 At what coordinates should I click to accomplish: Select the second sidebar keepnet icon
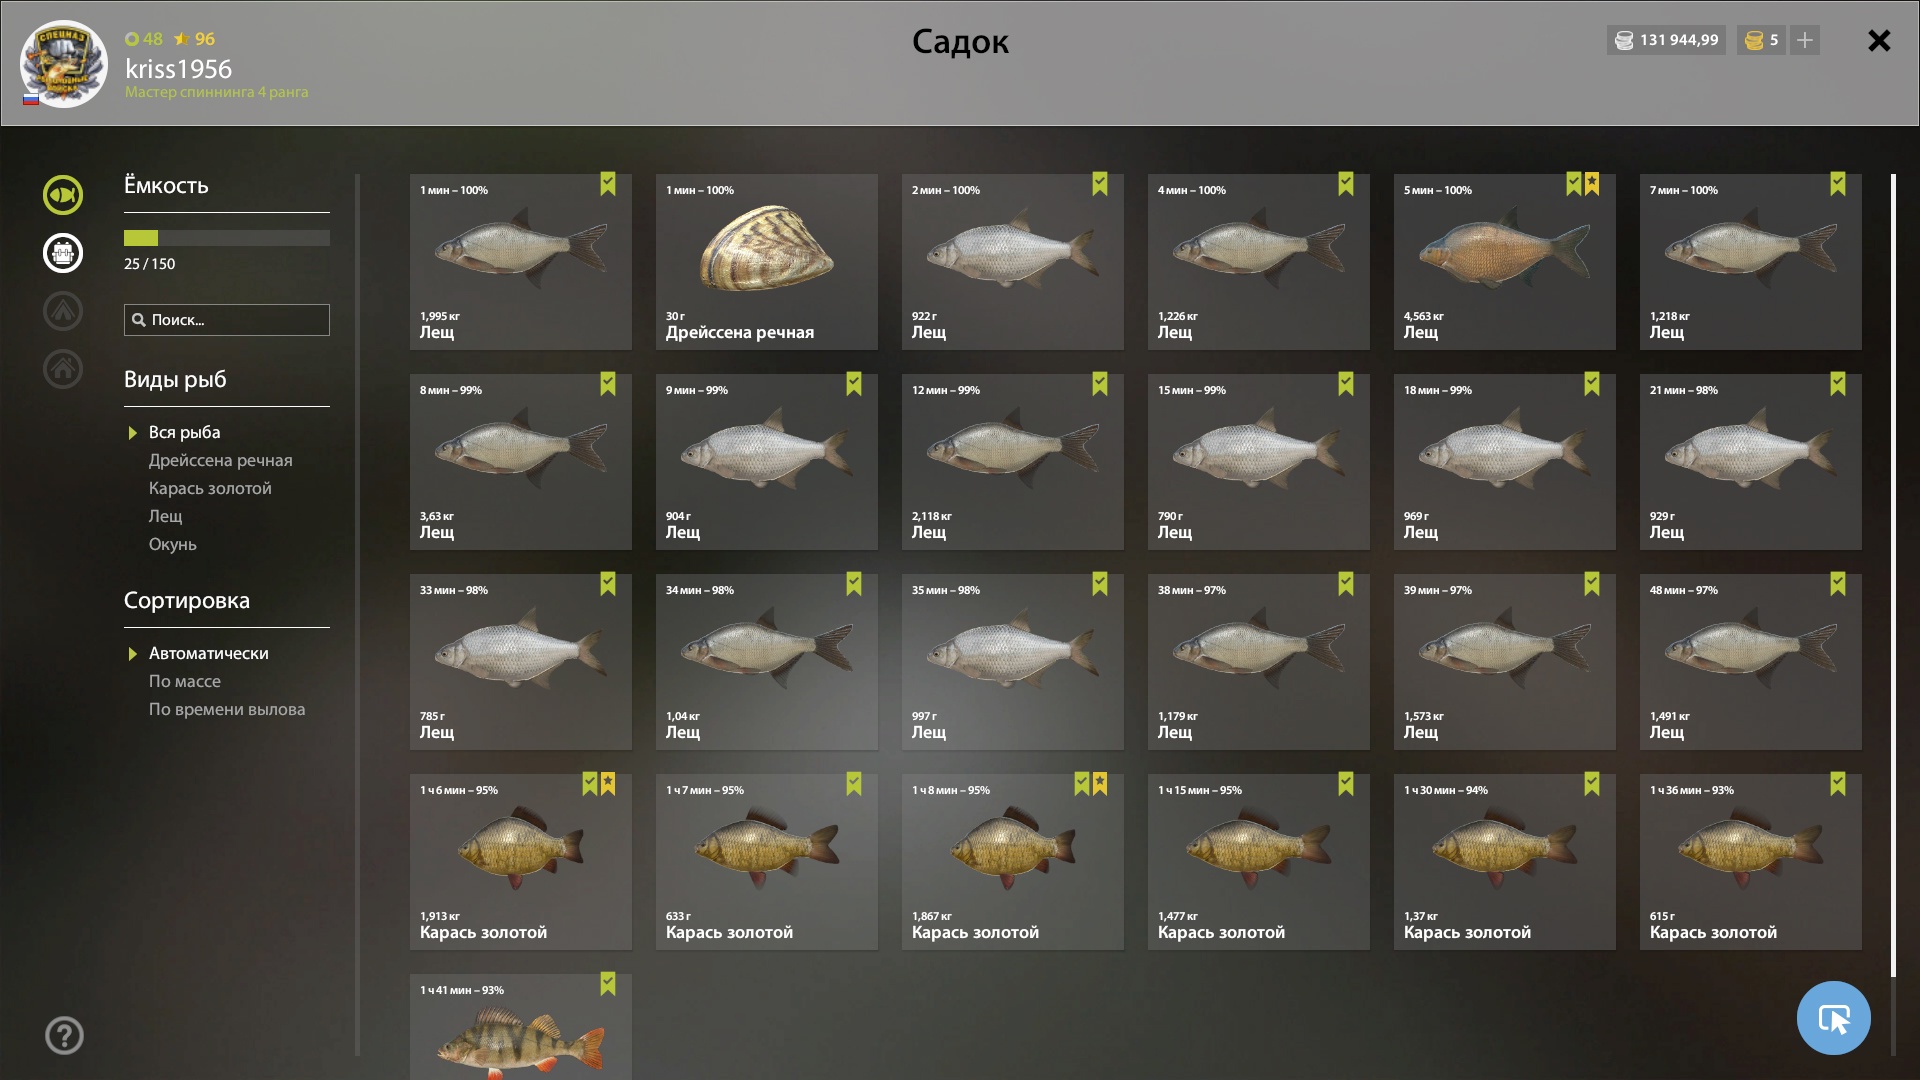[63, 253]
